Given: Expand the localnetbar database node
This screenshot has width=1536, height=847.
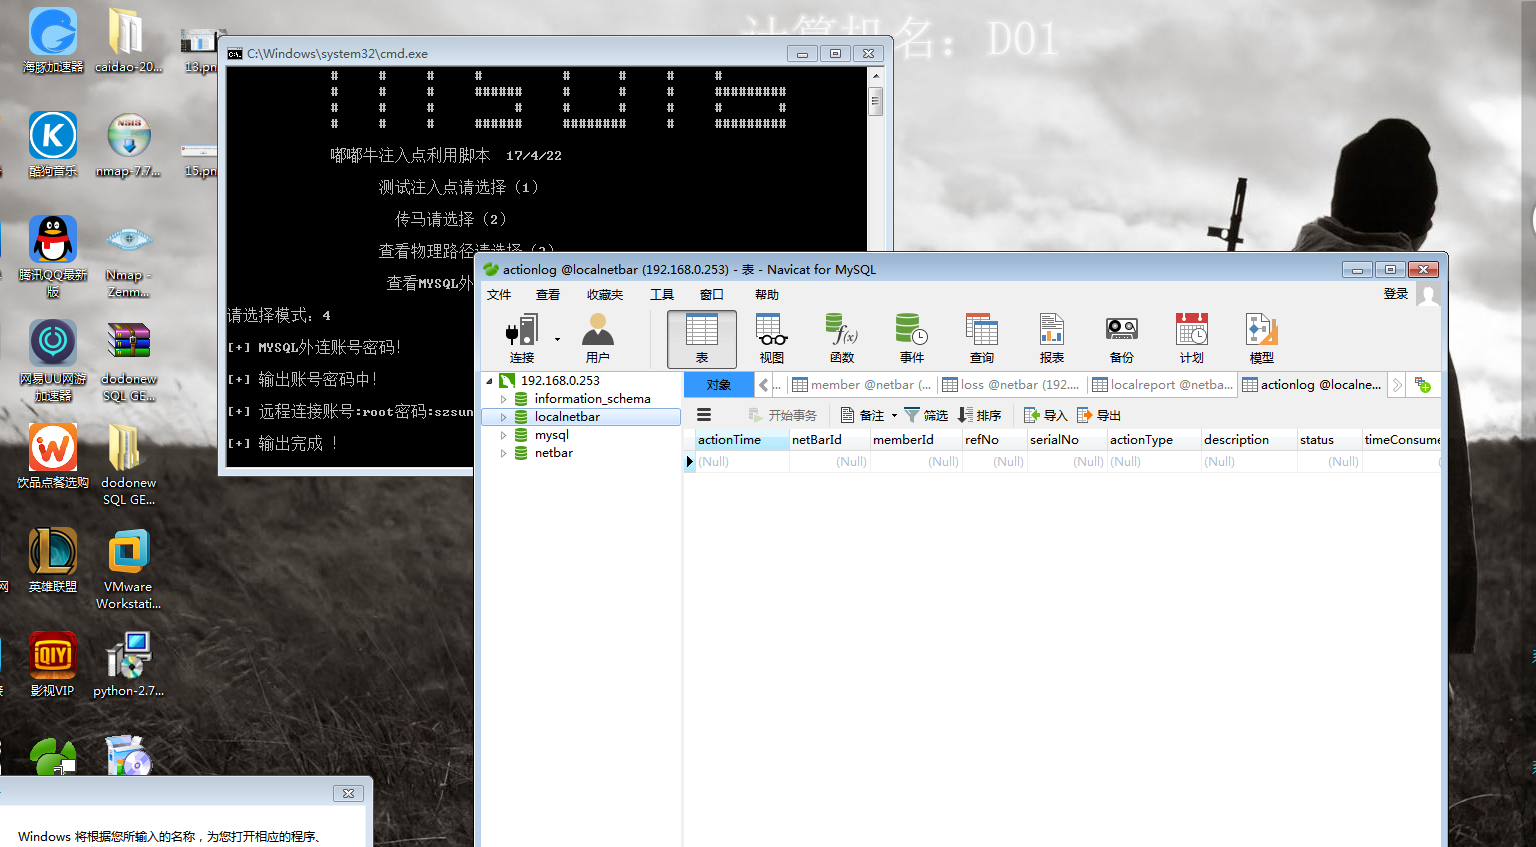Looking at the screenshot, I should coord(503,417).
